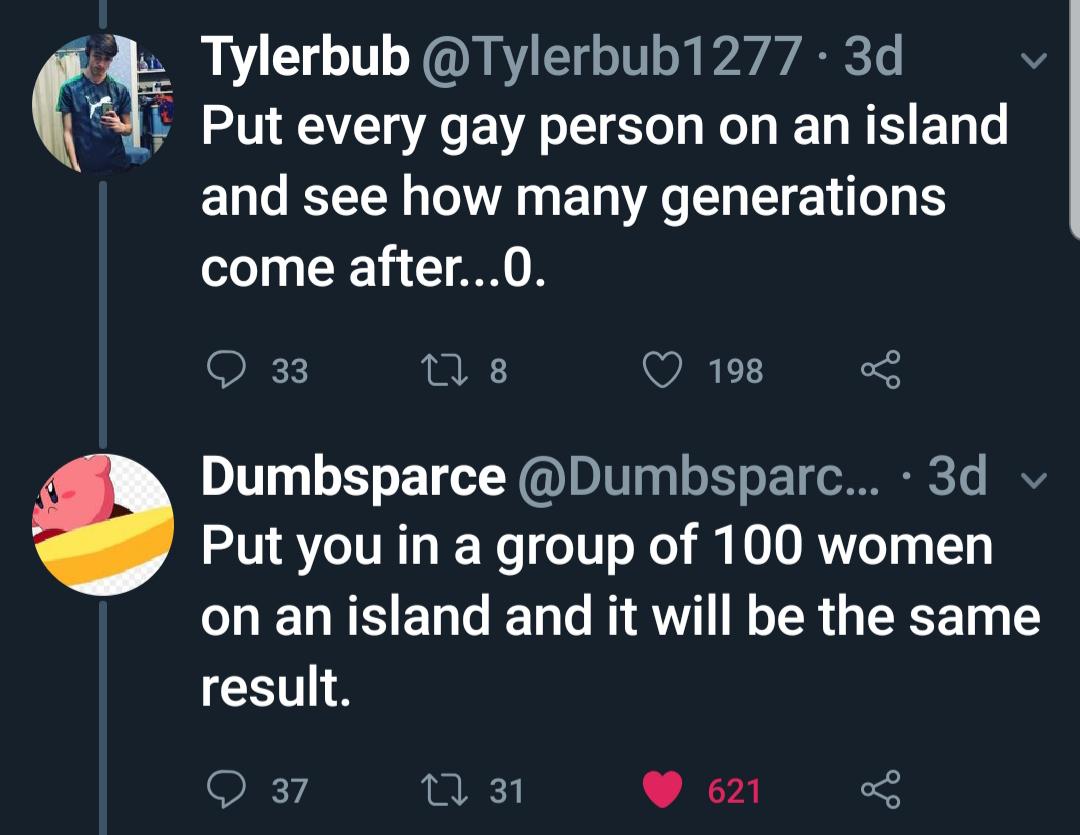Expand options chevron on Dumbsparce's tweet
Image resolution: width=1080 pixels, height=835 pixels.
[x=1033, y=480]
